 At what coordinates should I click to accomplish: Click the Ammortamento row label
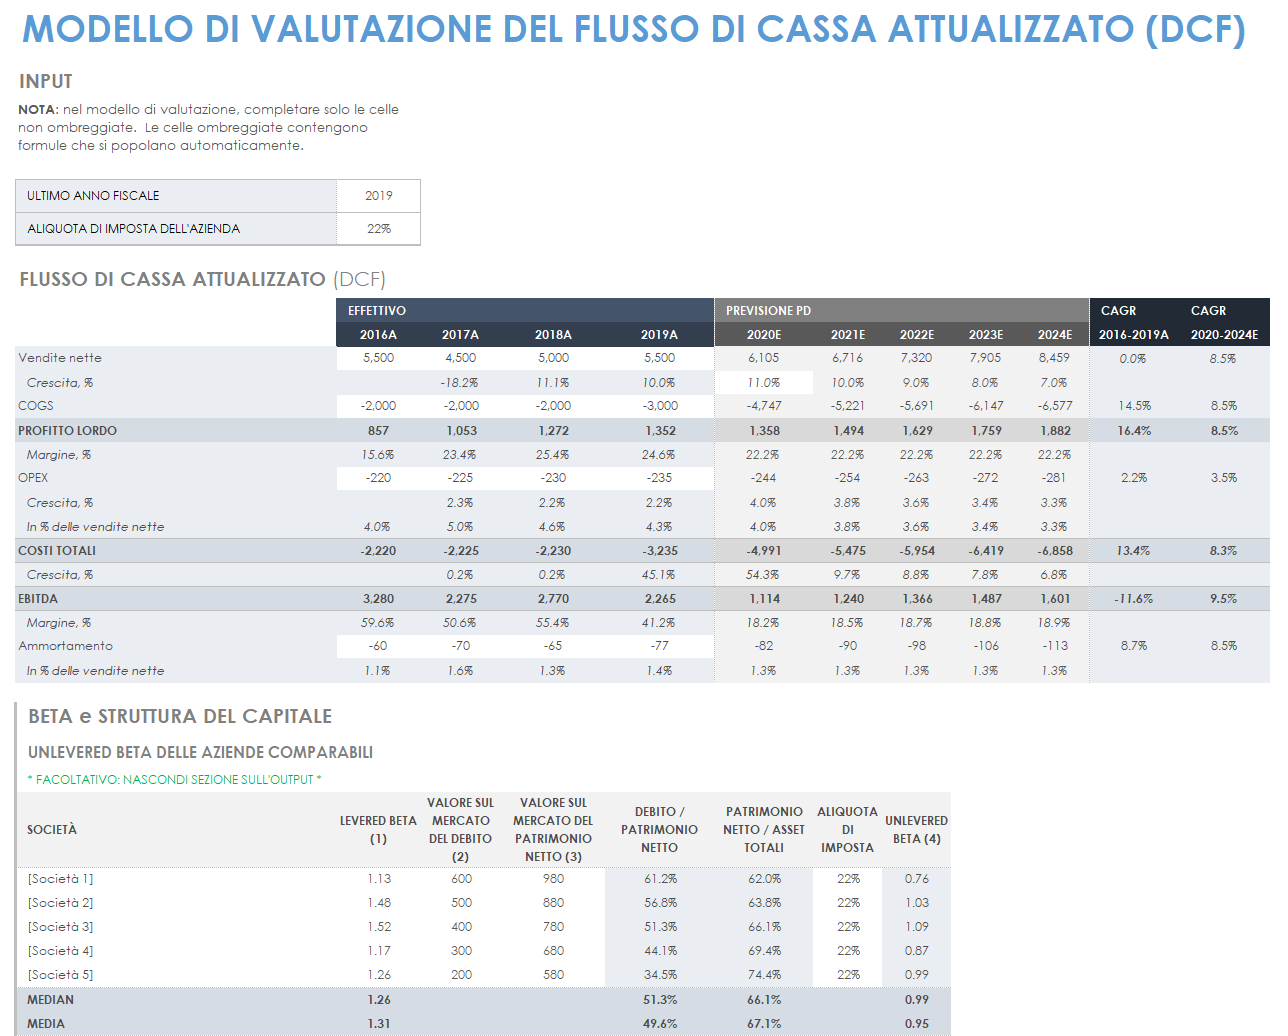[x=65, y=646]
